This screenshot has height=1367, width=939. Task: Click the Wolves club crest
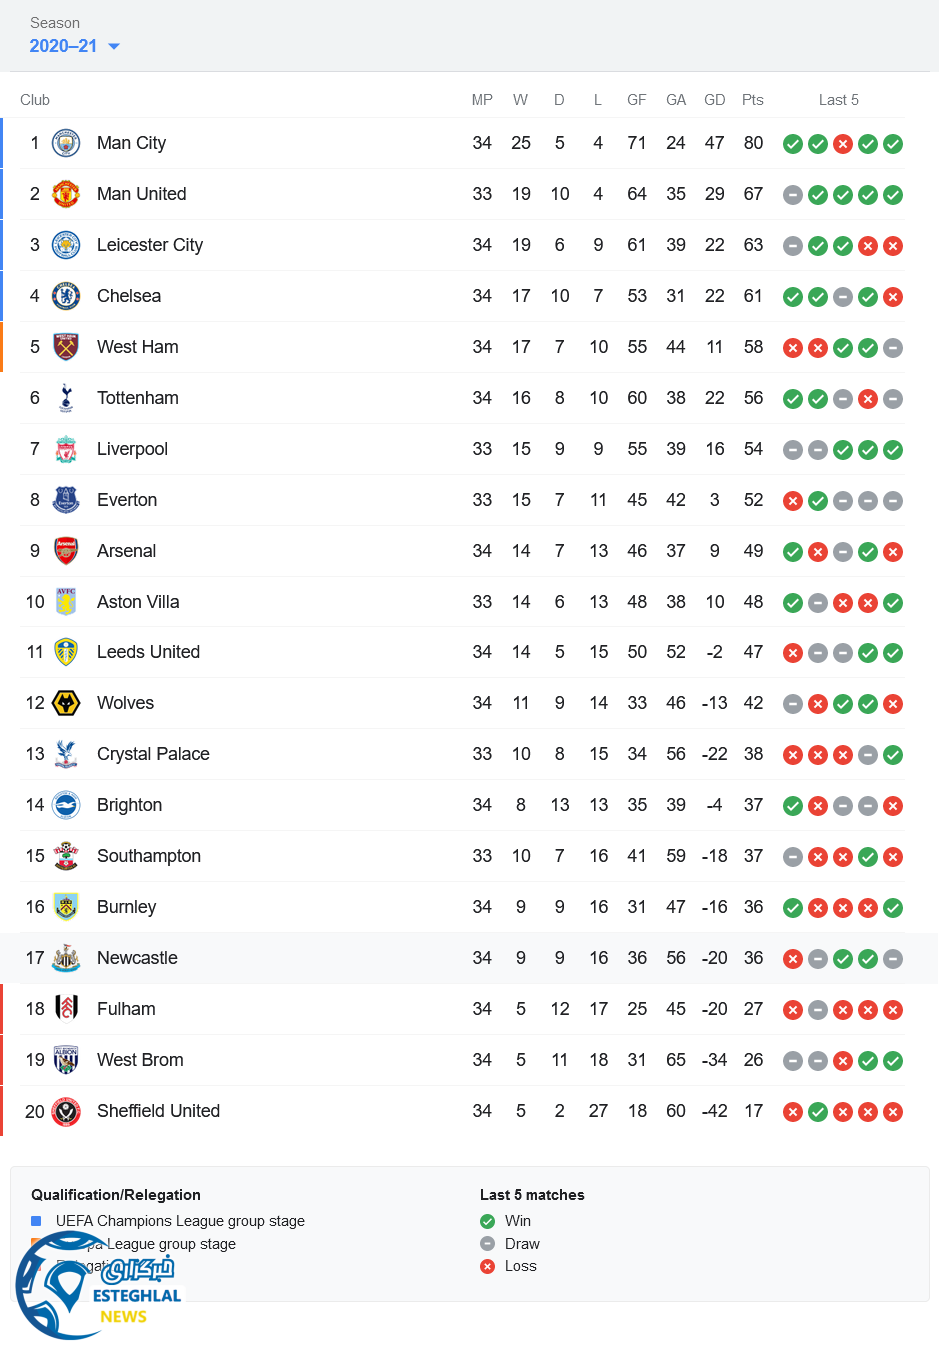click(66, 703)
